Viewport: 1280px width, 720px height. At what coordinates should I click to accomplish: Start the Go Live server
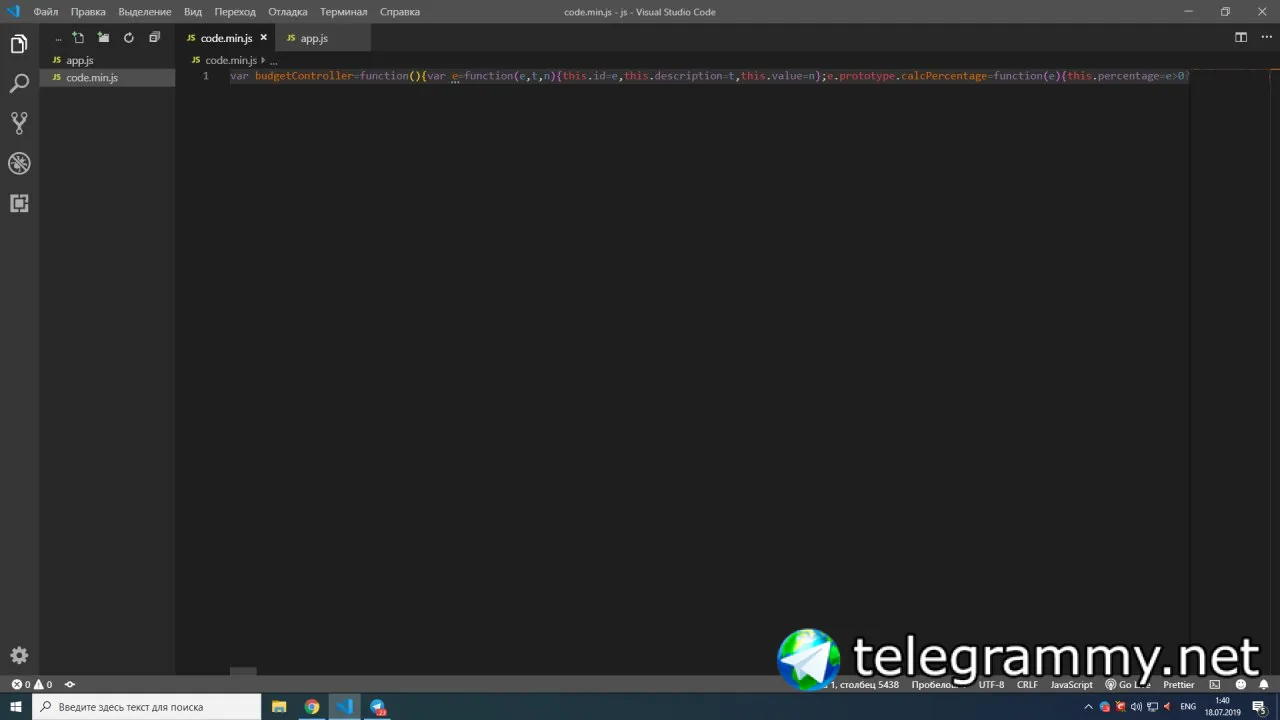pos(1127,685)
